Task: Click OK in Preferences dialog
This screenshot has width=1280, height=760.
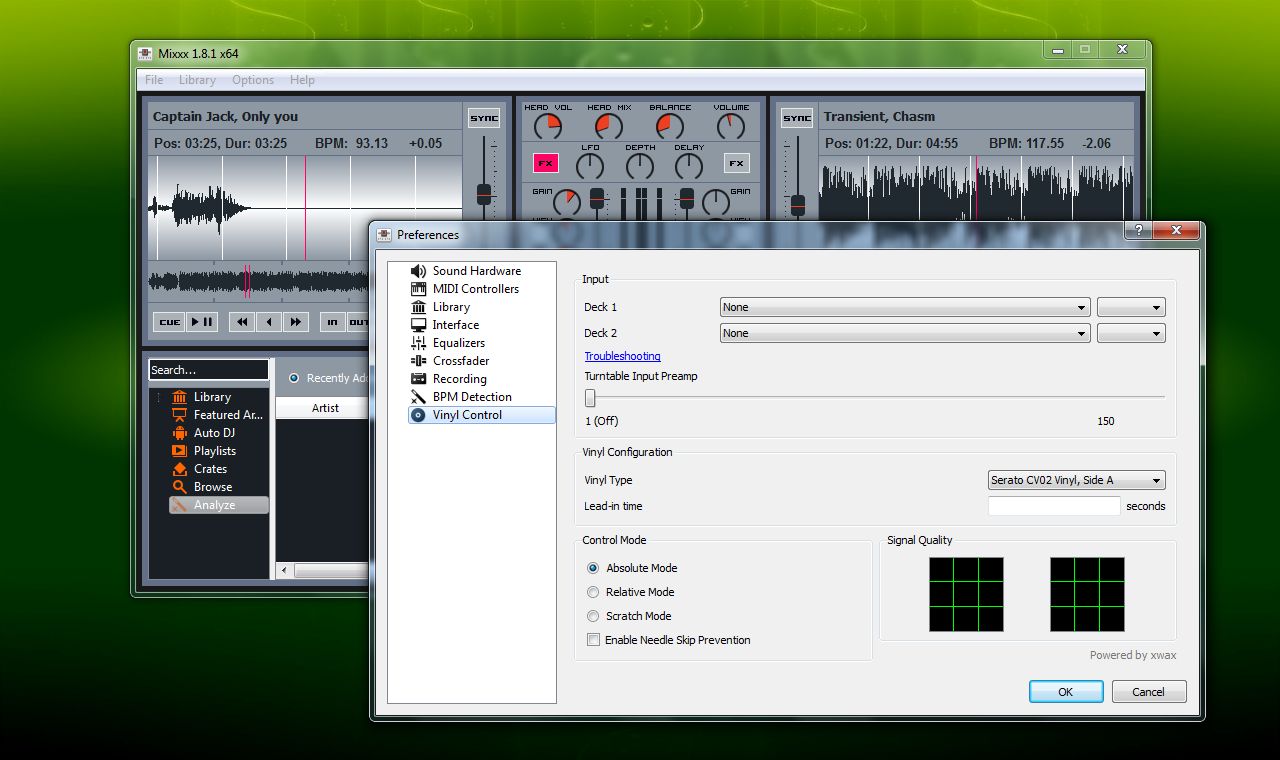Action: pos(1066,692)
